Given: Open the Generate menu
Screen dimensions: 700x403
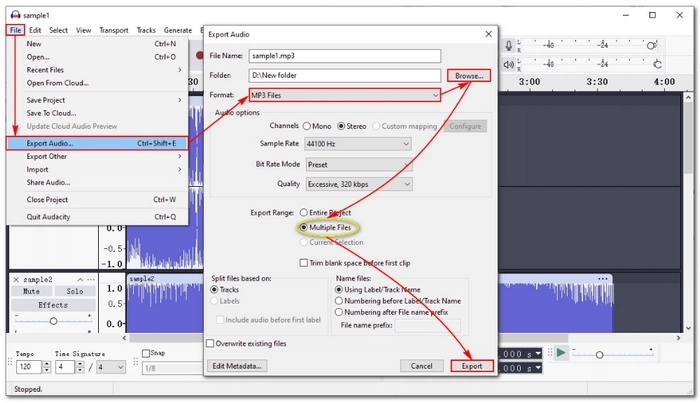Looking at the screenshot, I should 178,30.
